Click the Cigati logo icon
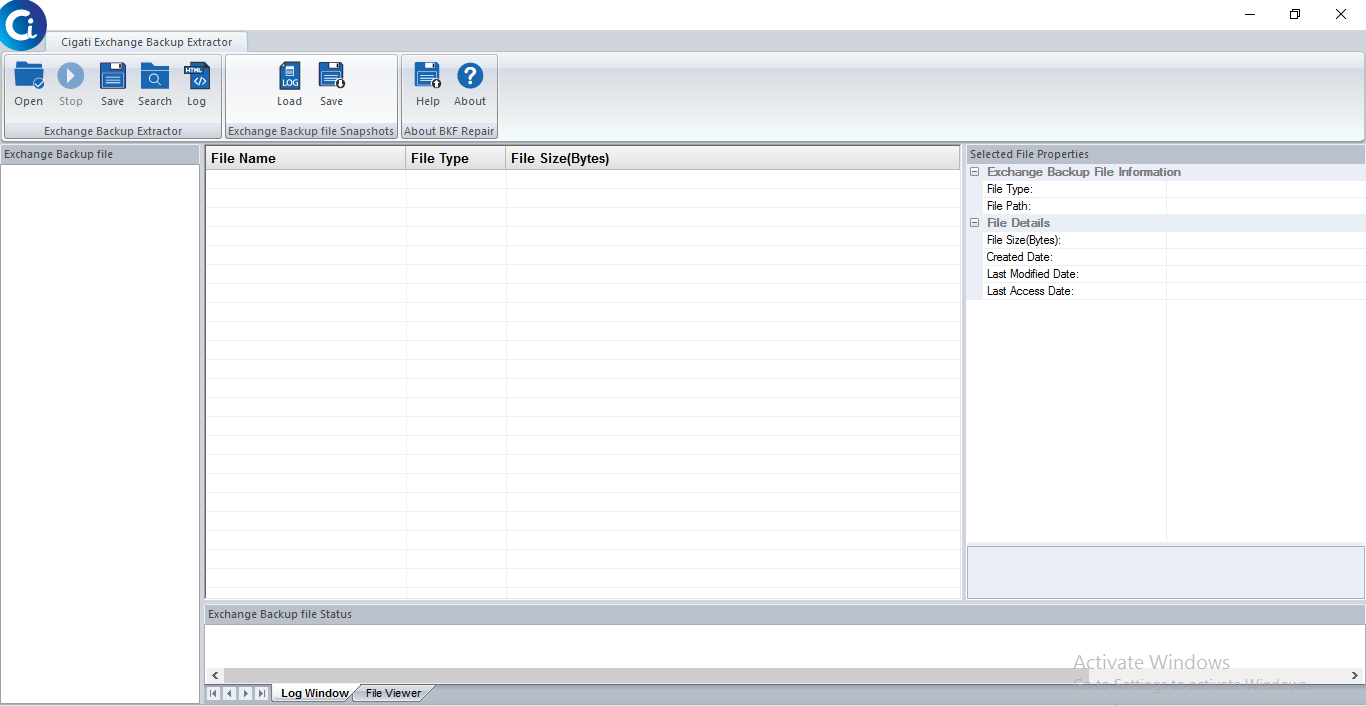 point(22,25)
